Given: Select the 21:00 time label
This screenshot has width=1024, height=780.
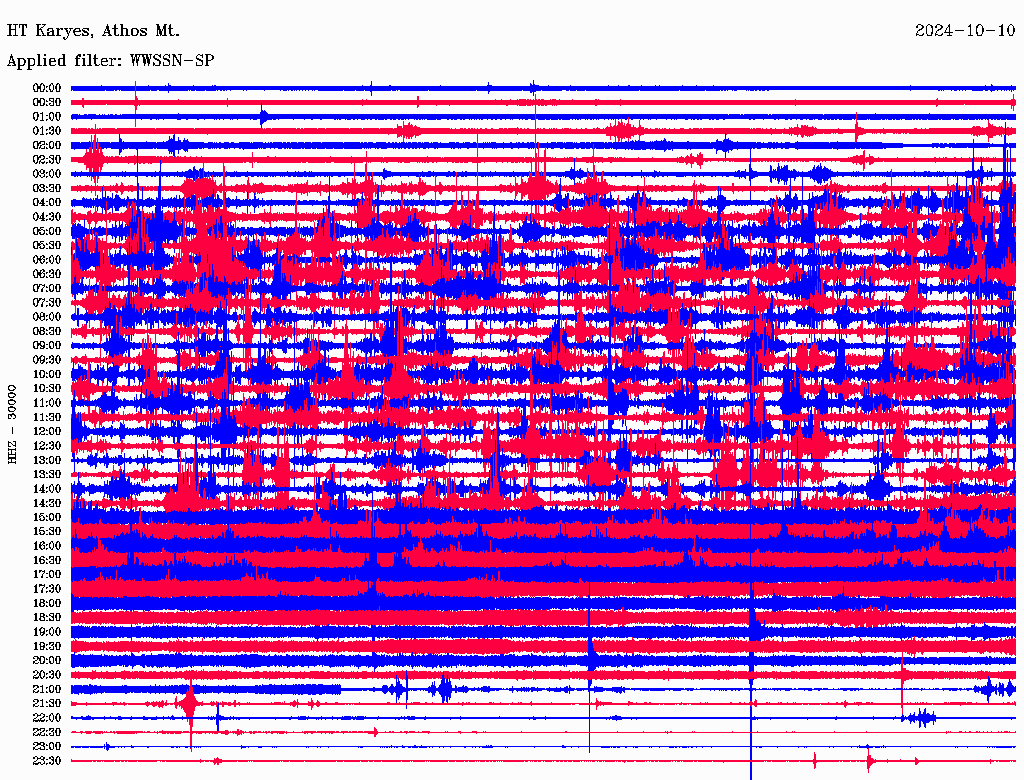Looking at the screenshot, I should 47,689.
